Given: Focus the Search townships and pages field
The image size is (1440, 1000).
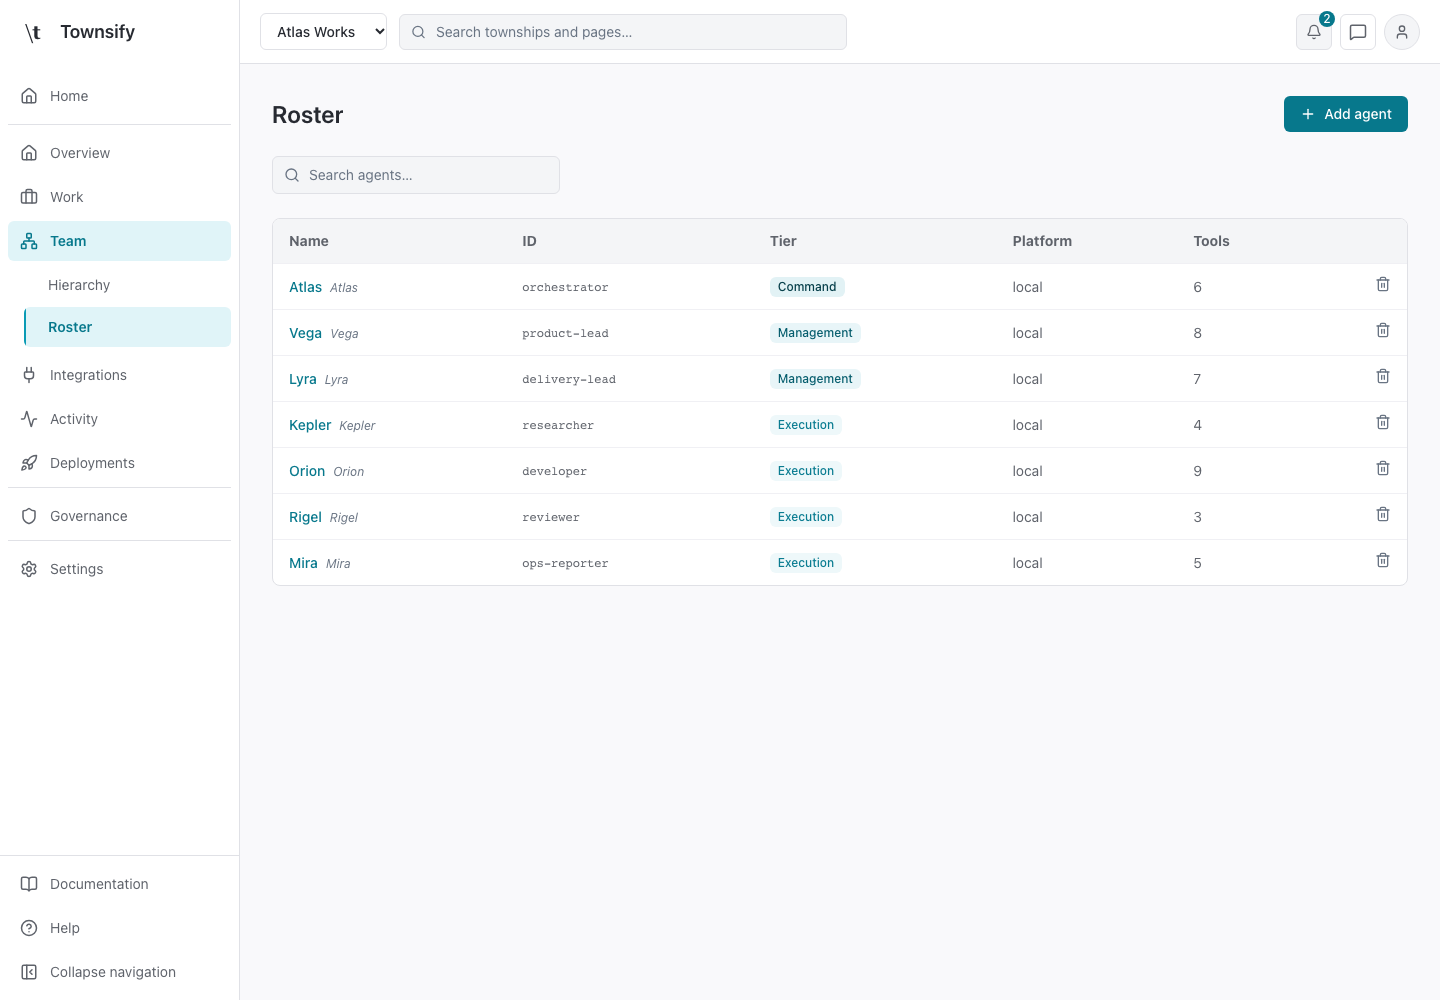Looking at the screenshot, I should tap(623, 32).
